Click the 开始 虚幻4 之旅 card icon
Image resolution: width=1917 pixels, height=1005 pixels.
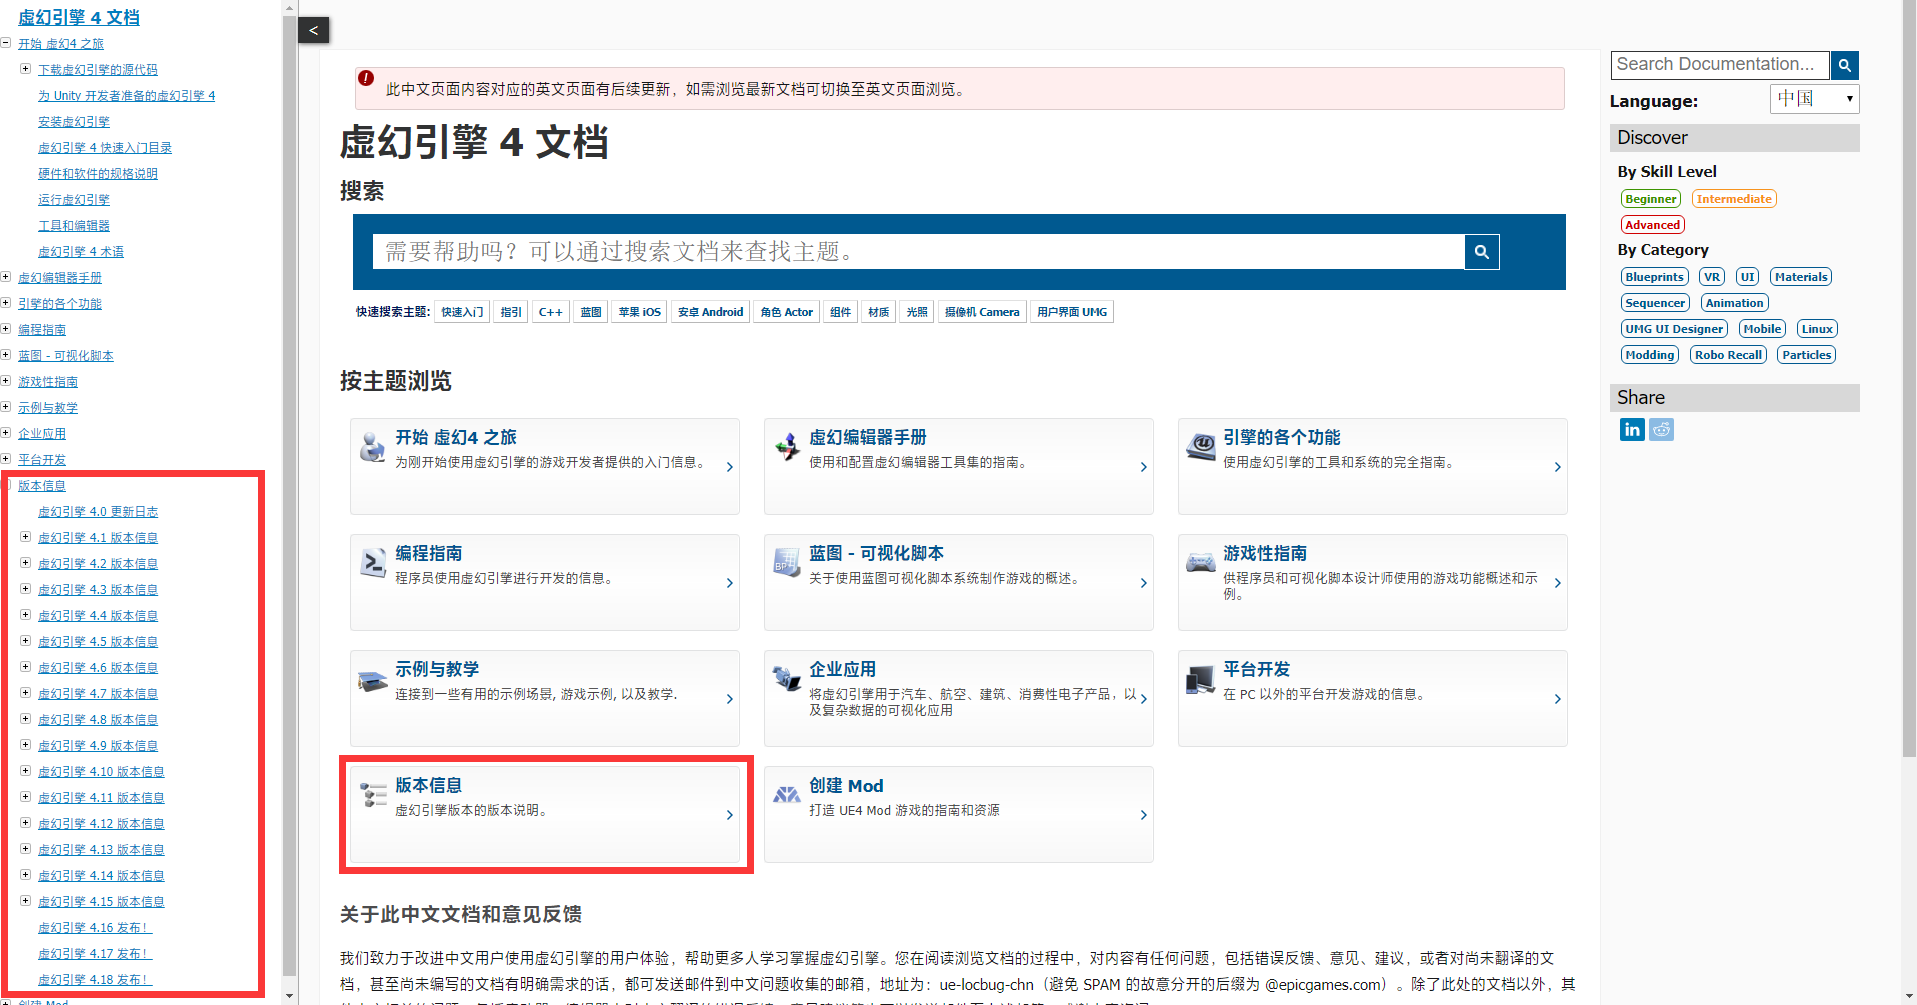click(373, 447)
